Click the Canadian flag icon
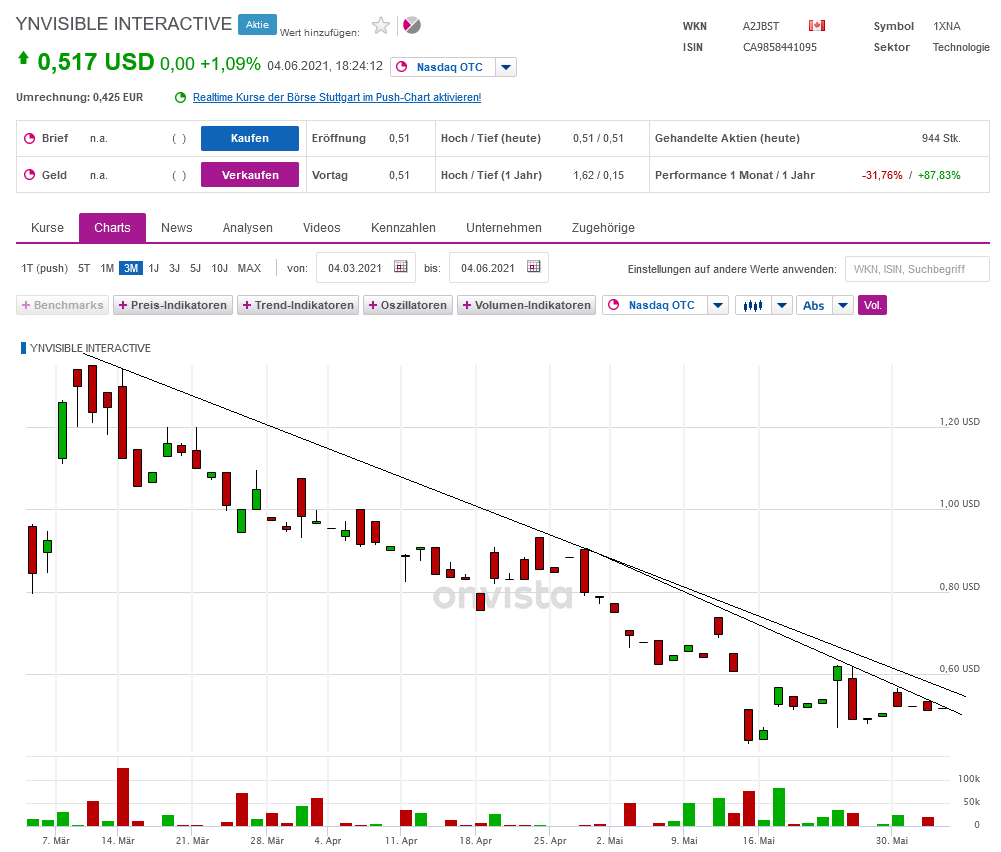The image size is (1001, 852). point(817,26)
